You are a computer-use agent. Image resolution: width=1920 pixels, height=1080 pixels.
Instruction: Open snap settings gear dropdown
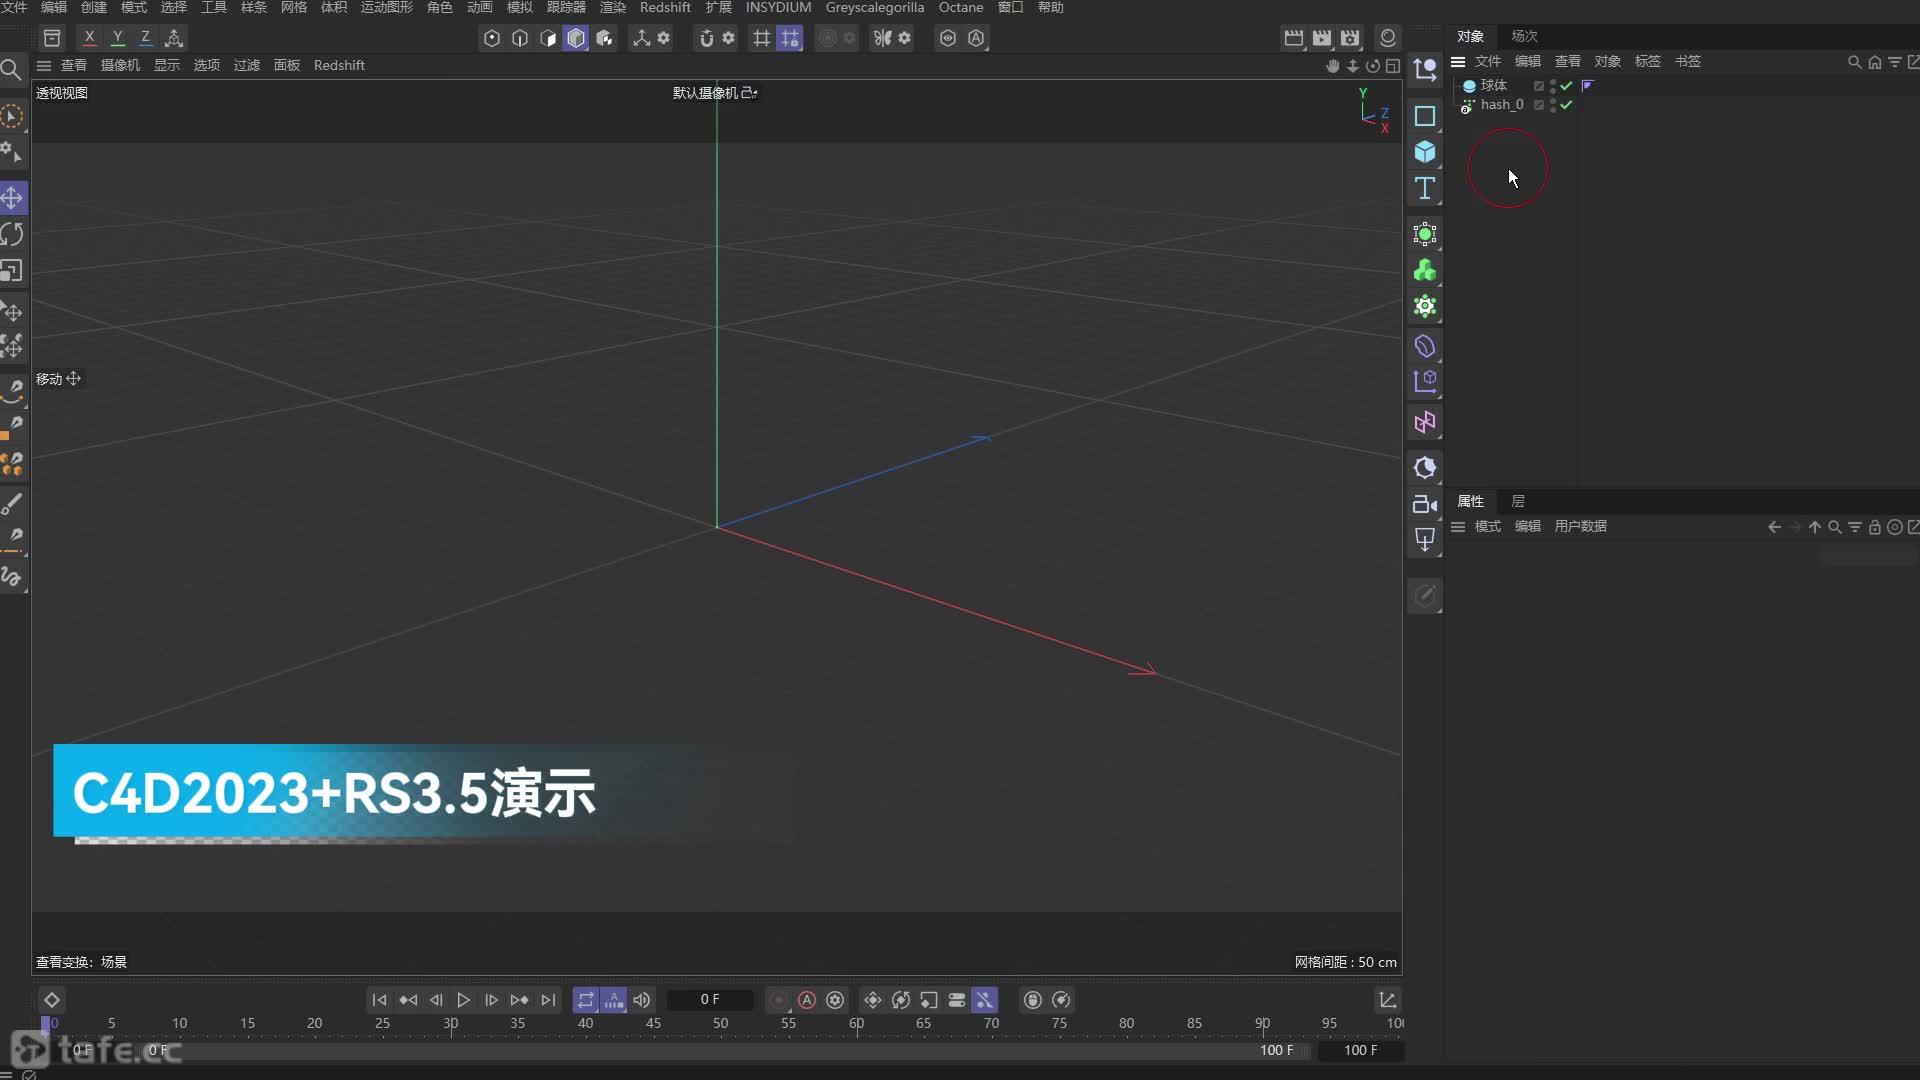(729, 38)
